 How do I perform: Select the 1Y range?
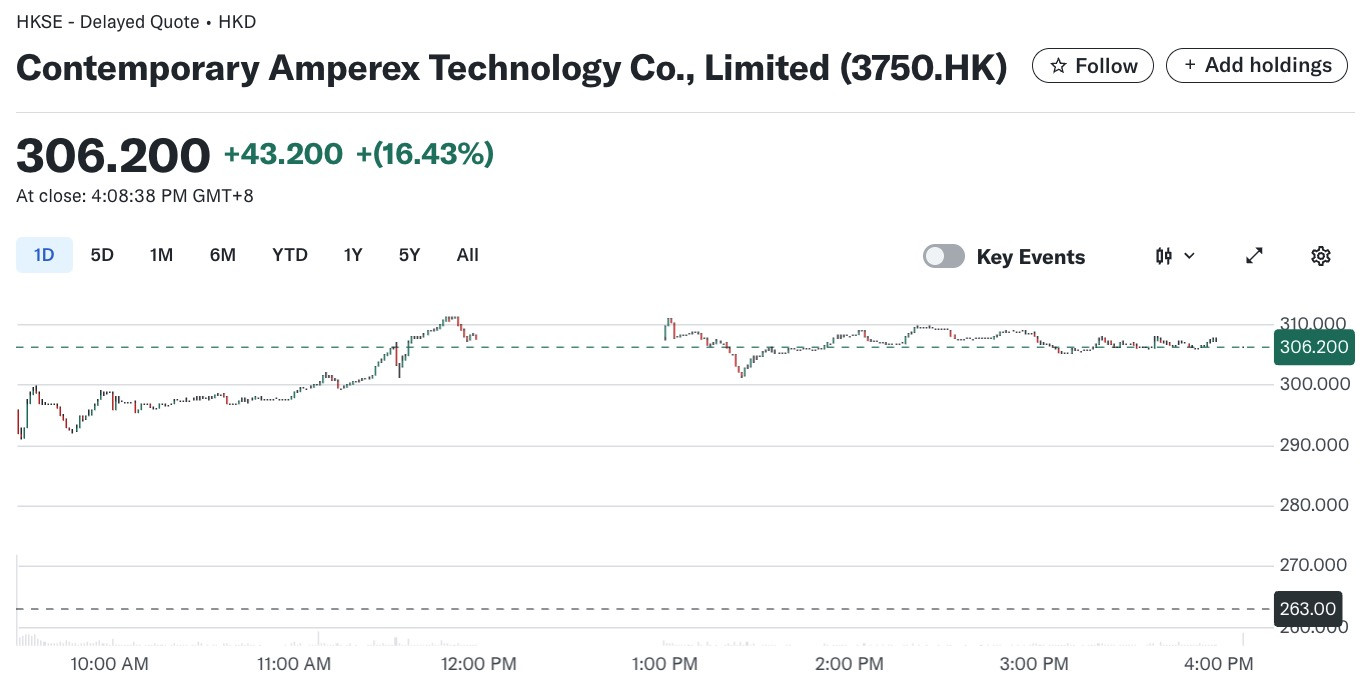[353, 255]
